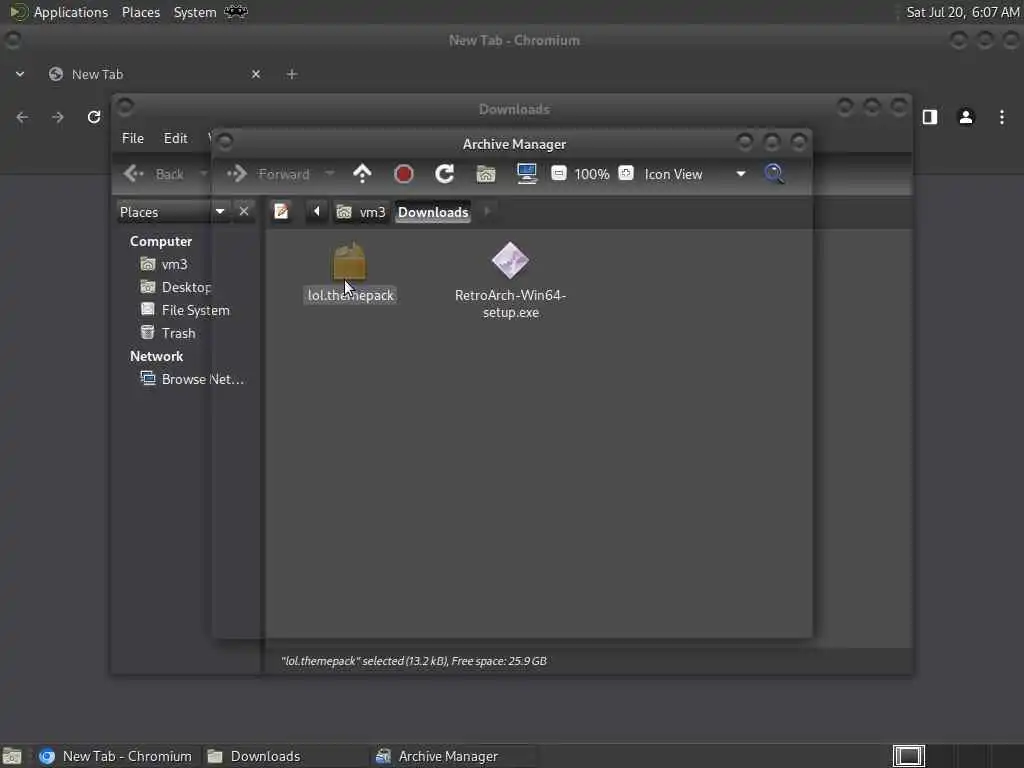
Task: Toggle Chromium side panel
Action: 930,117
